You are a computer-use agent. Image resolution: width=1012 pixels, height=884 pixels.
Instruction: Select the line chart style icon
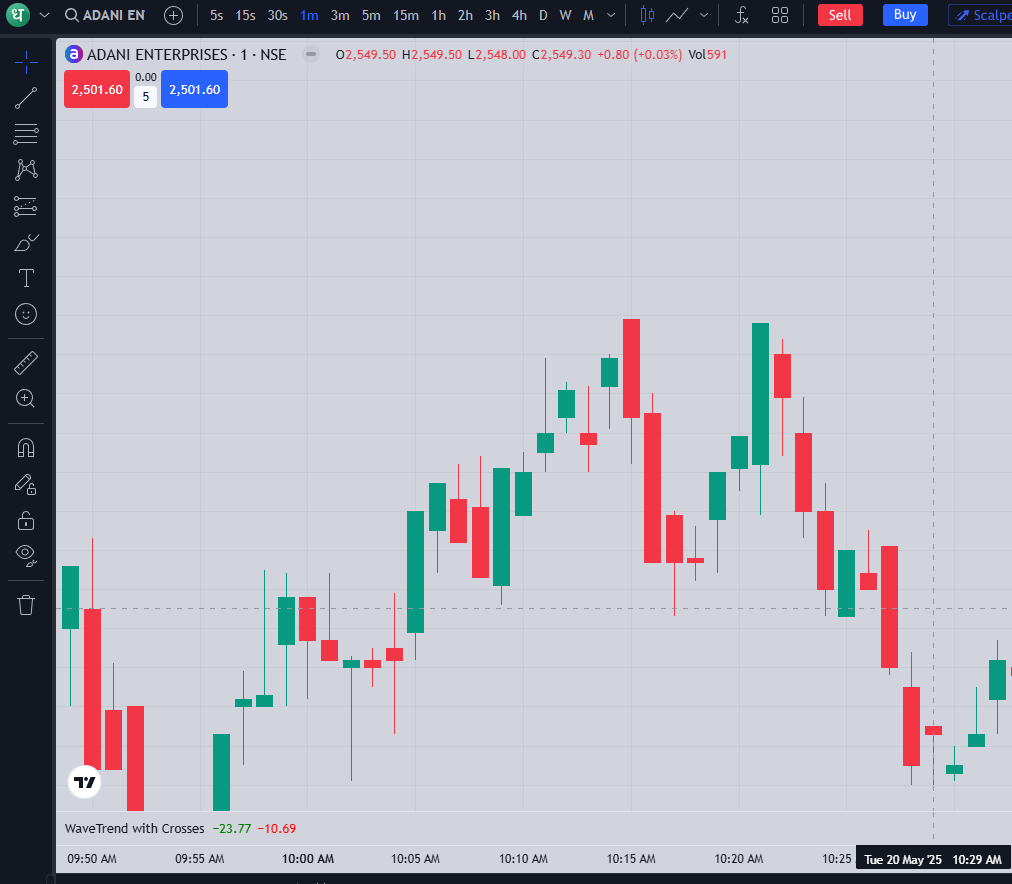tap(676, 15)
